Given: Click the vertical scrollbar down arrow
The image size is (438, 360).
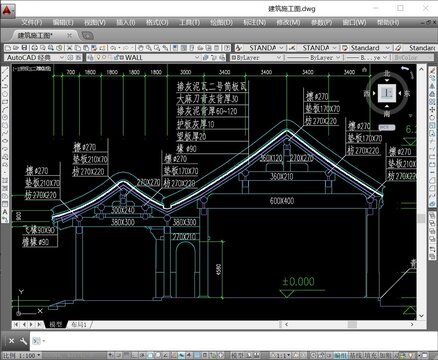Looking at the screenshot, I should click(421, 315).
